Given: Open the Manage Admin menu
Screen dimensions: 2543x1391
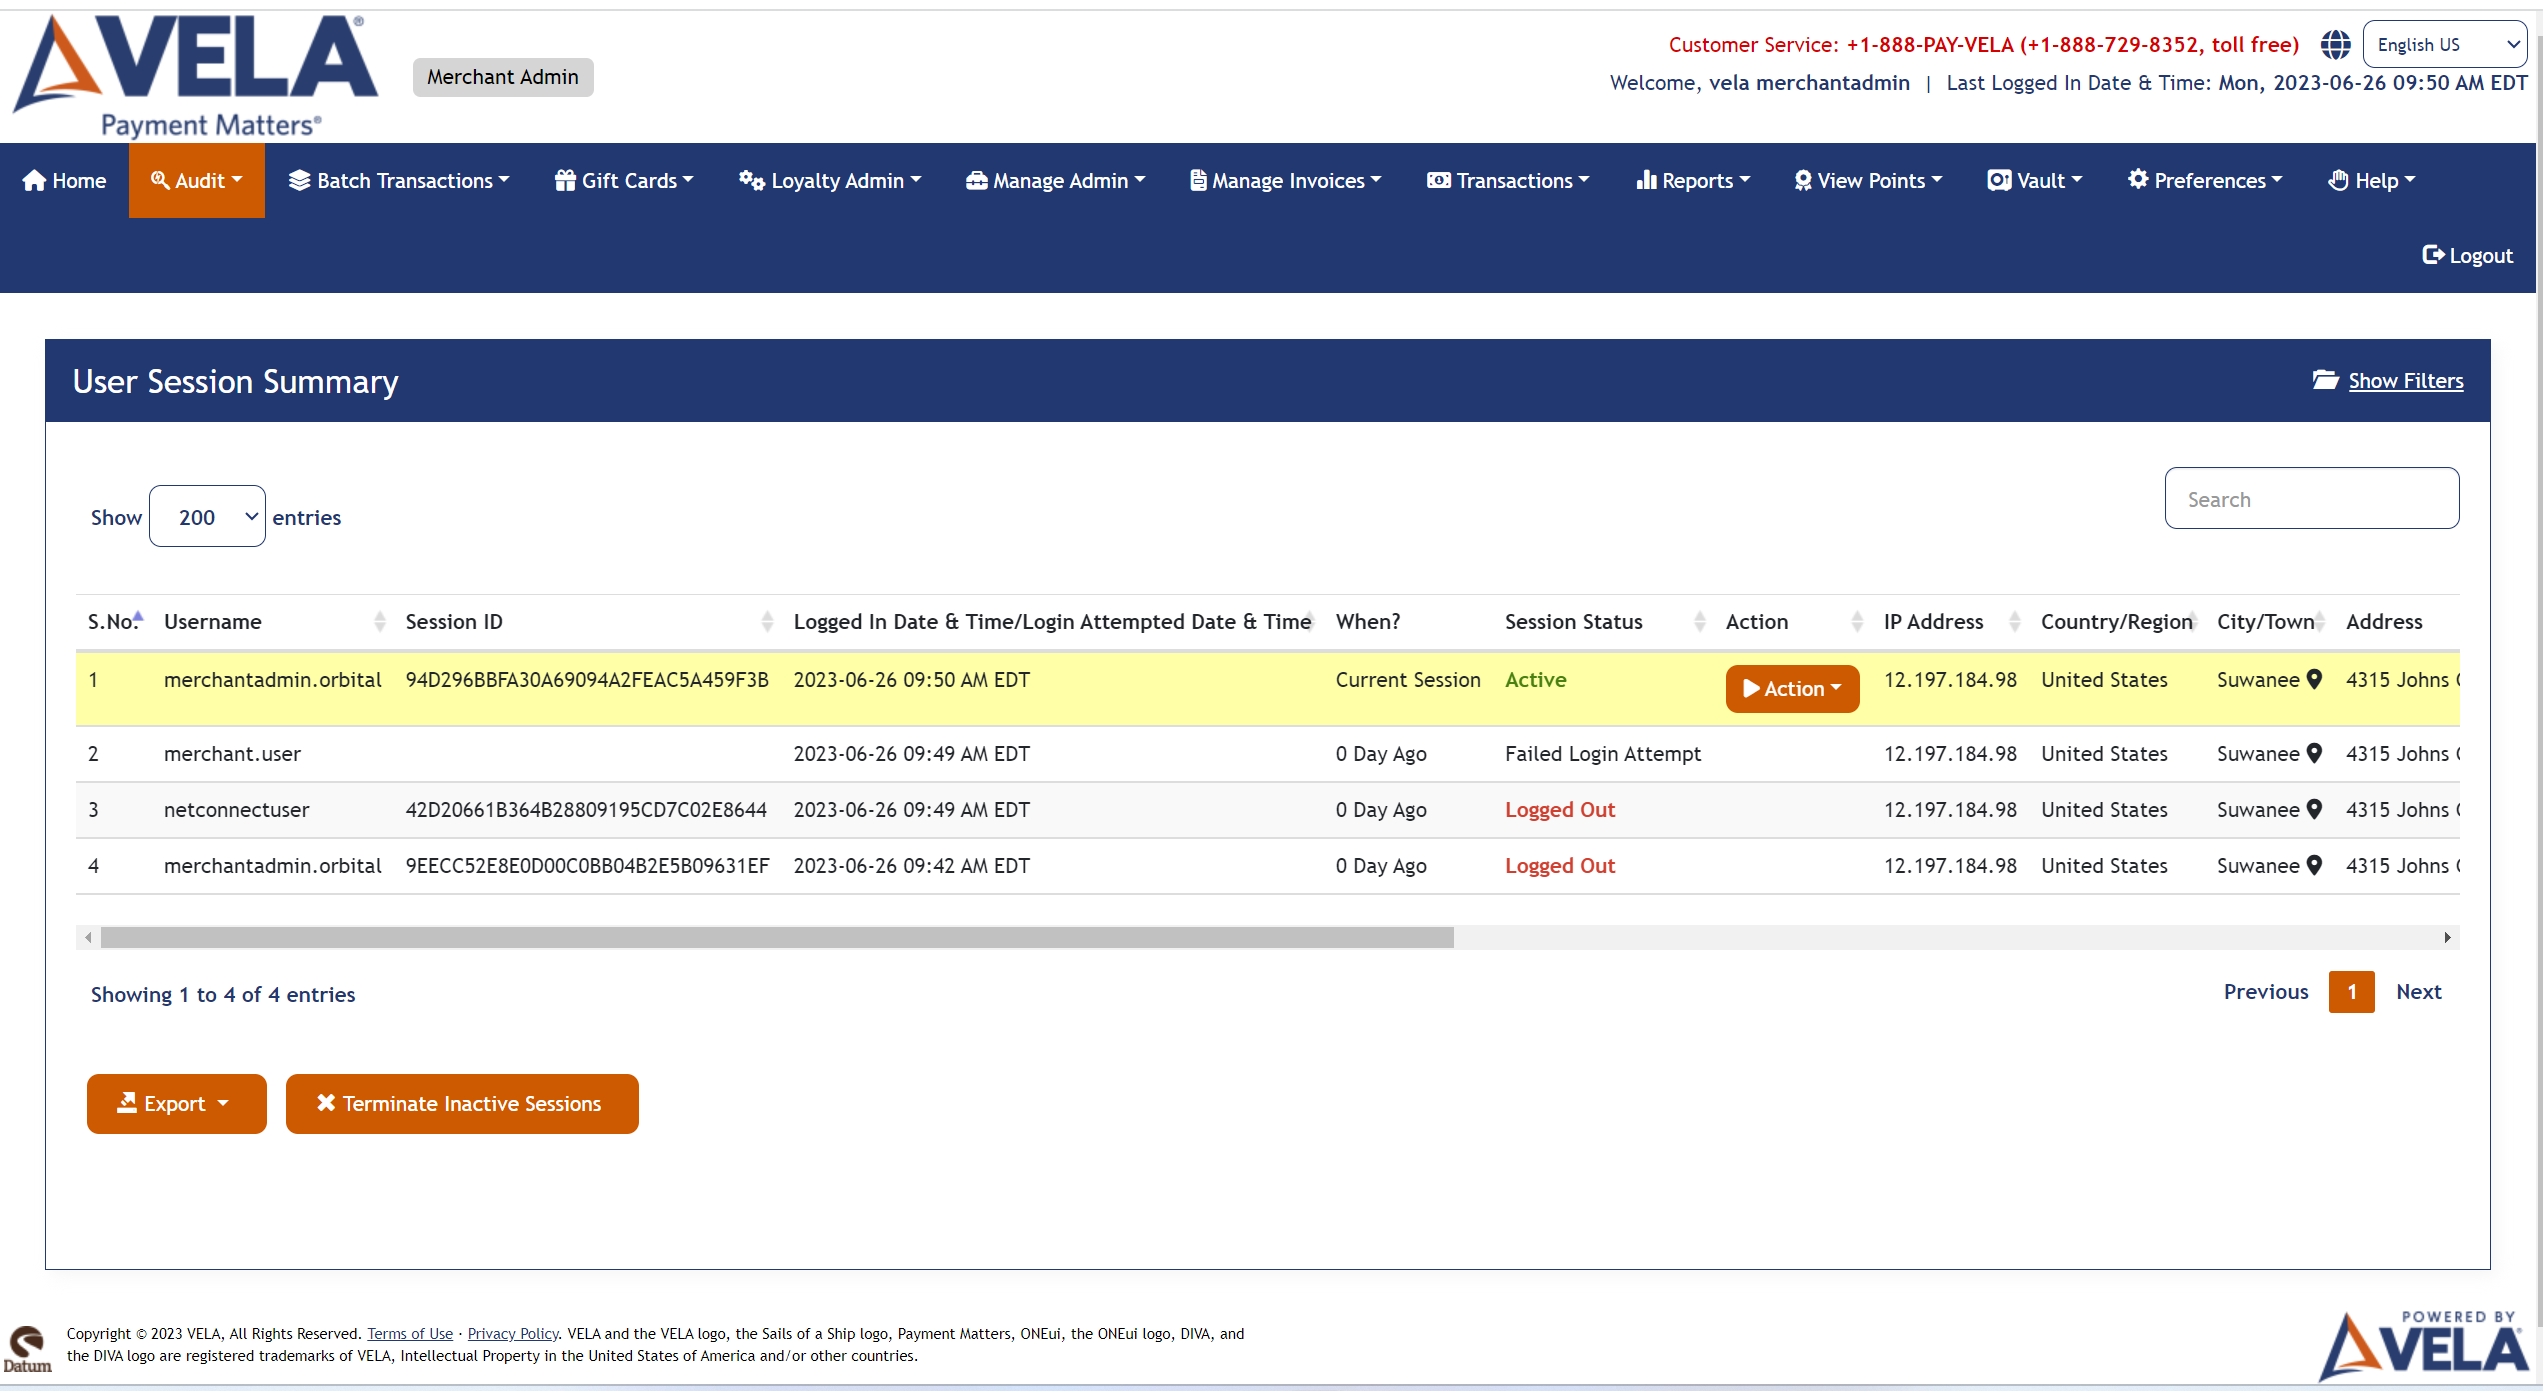Looking at the screenshot, I should coord(1055,180).
